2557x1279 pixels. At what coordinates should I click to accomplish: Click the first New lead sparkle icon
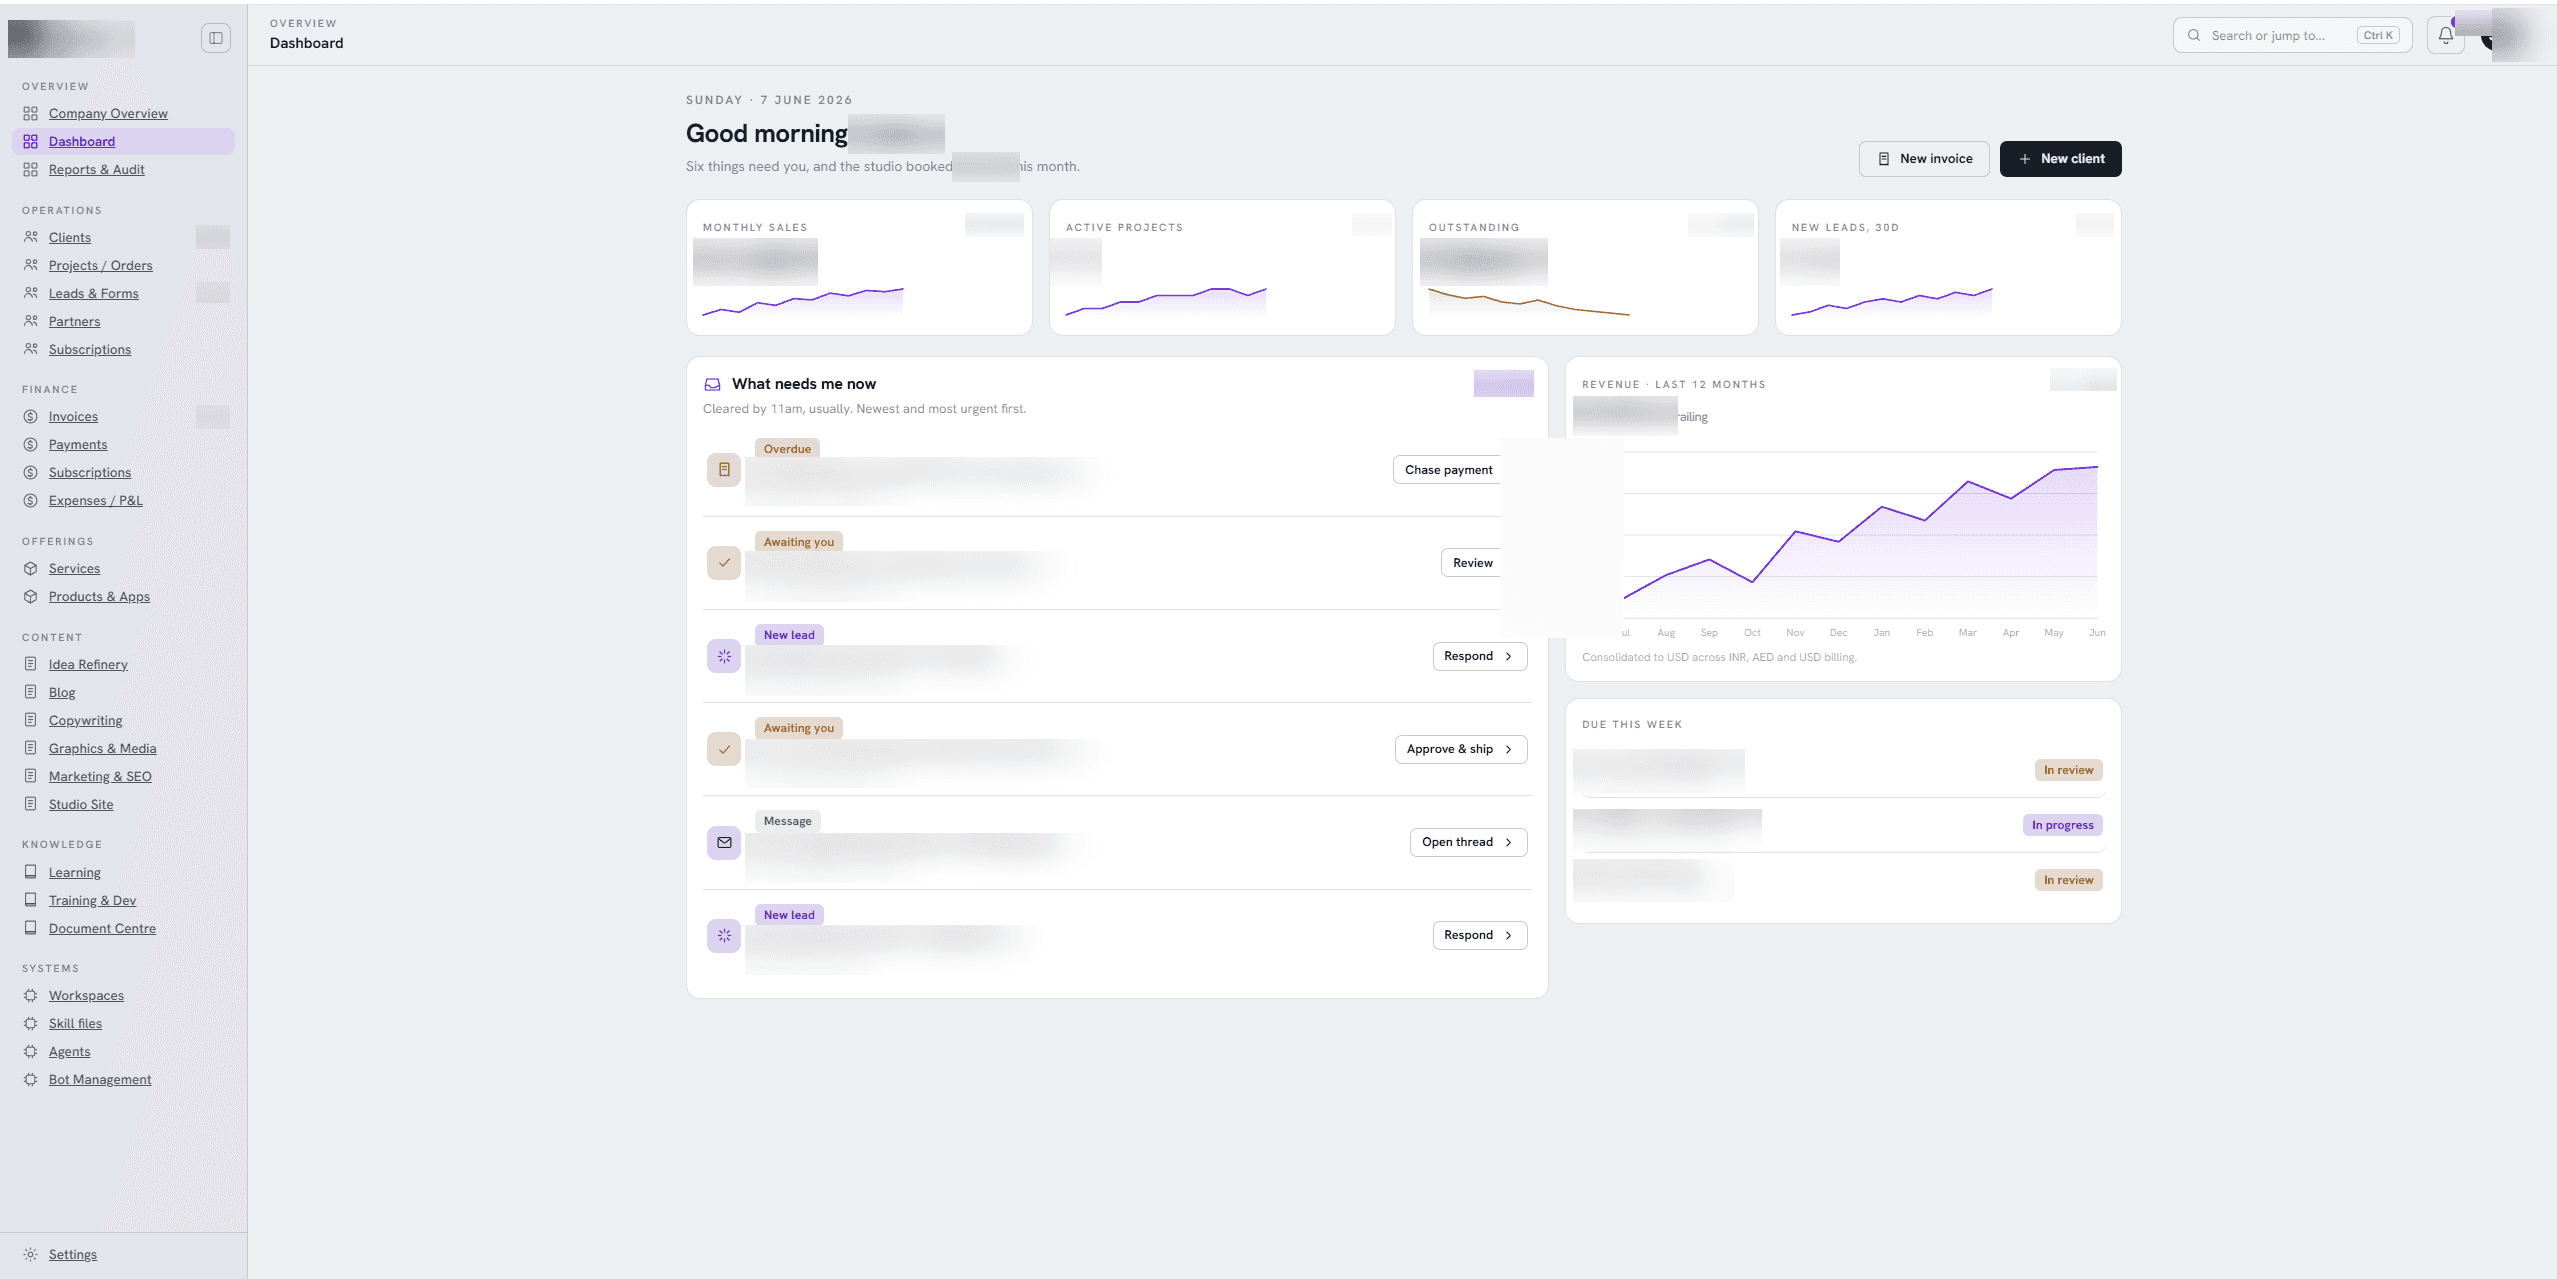coord(724,656)
